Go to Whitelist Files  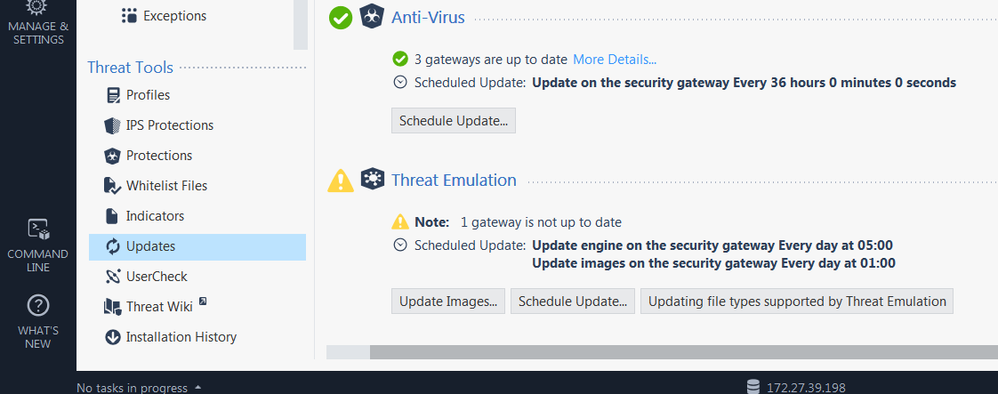(x=156, y=186)
